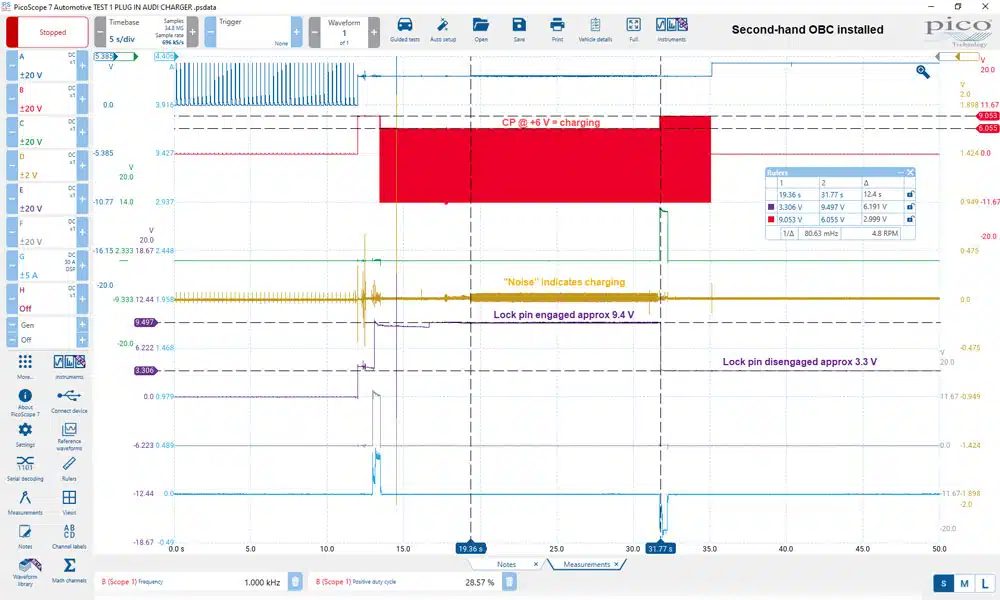Toggle lock for the red channel ruler row
This screenshot has width=1000, height=600.
[x=910, y=219]
